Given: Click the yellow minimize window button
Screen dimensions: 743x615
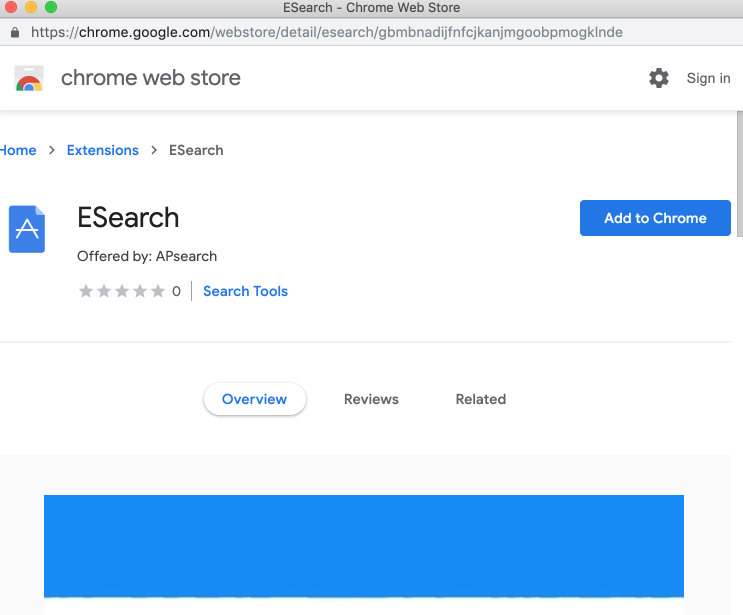Looking at the screenshot, I should pyautogui.click(x=31, y=7).
